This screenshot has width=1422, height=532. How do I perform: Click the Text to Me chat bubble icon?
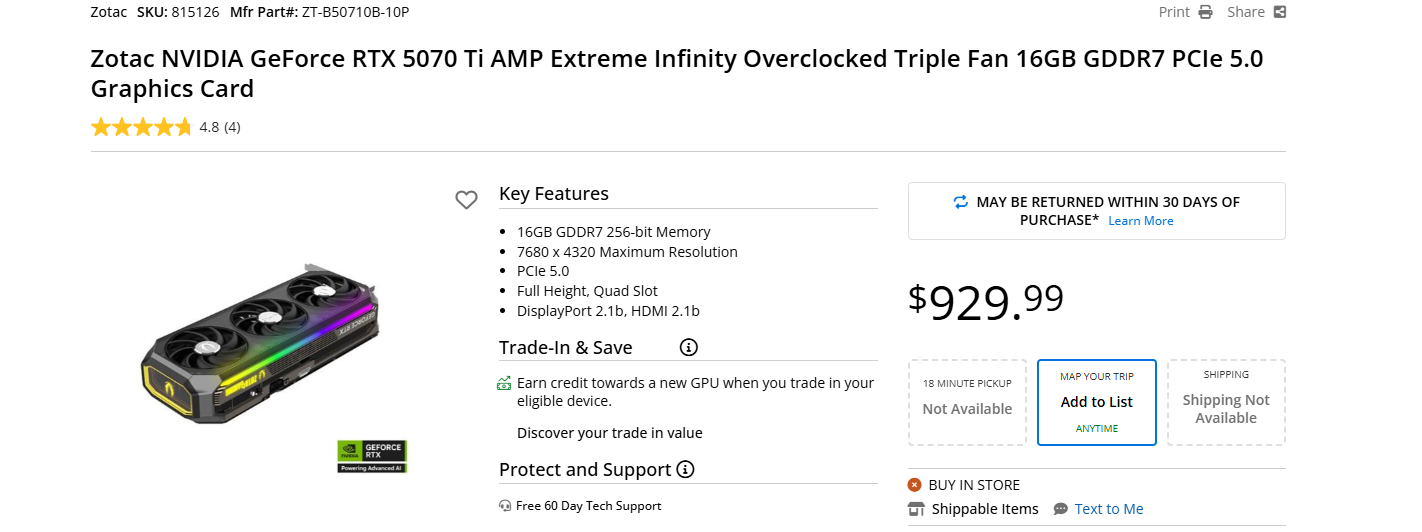[x=1061, y=509]
